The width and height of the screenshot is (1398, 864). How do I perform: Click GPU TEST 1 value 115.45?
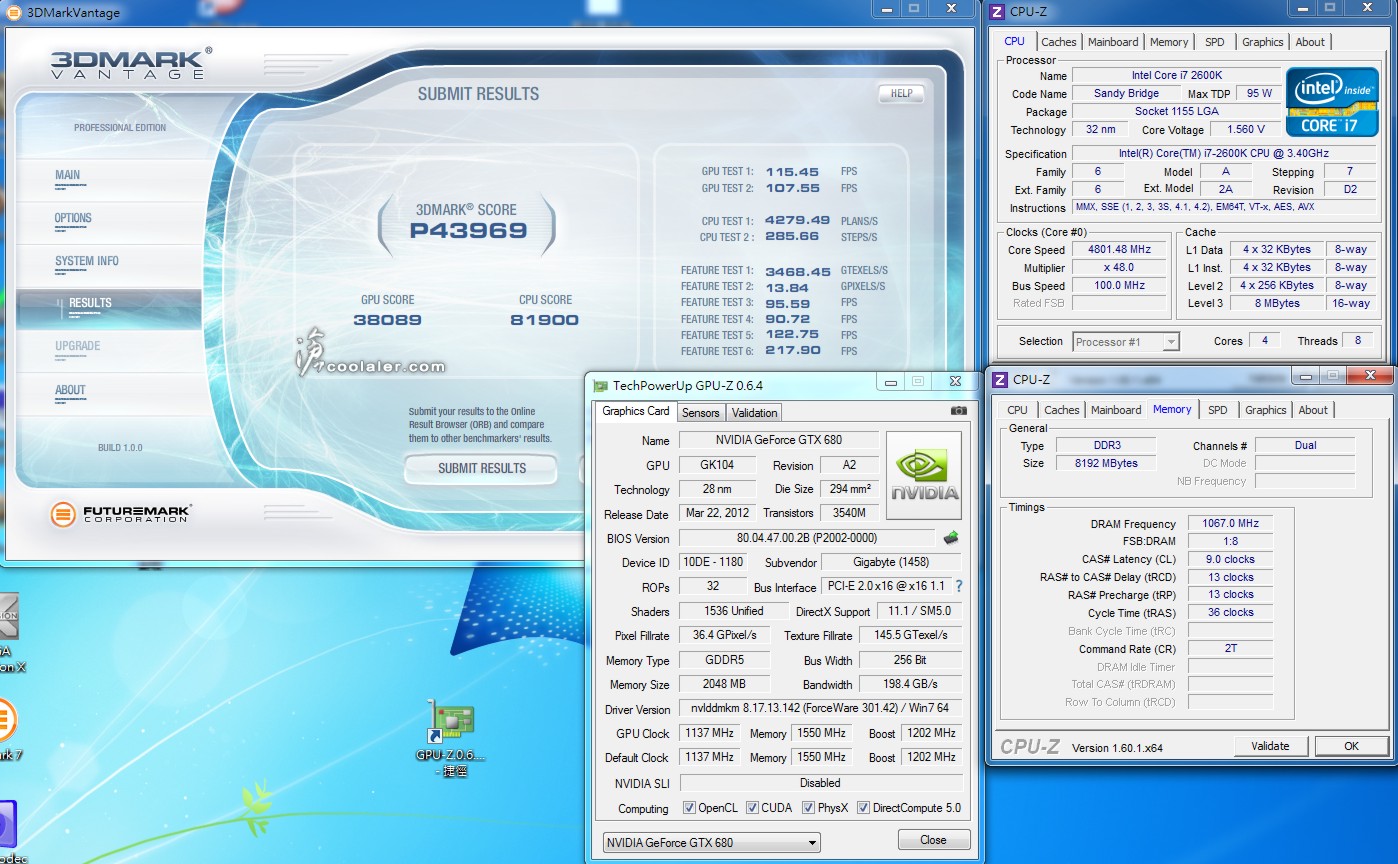point(792,172)
